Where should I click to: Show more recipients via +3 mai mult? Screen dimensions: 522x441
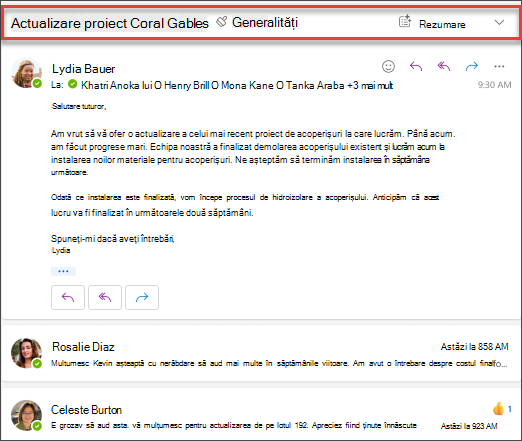(x=370, y=85)
